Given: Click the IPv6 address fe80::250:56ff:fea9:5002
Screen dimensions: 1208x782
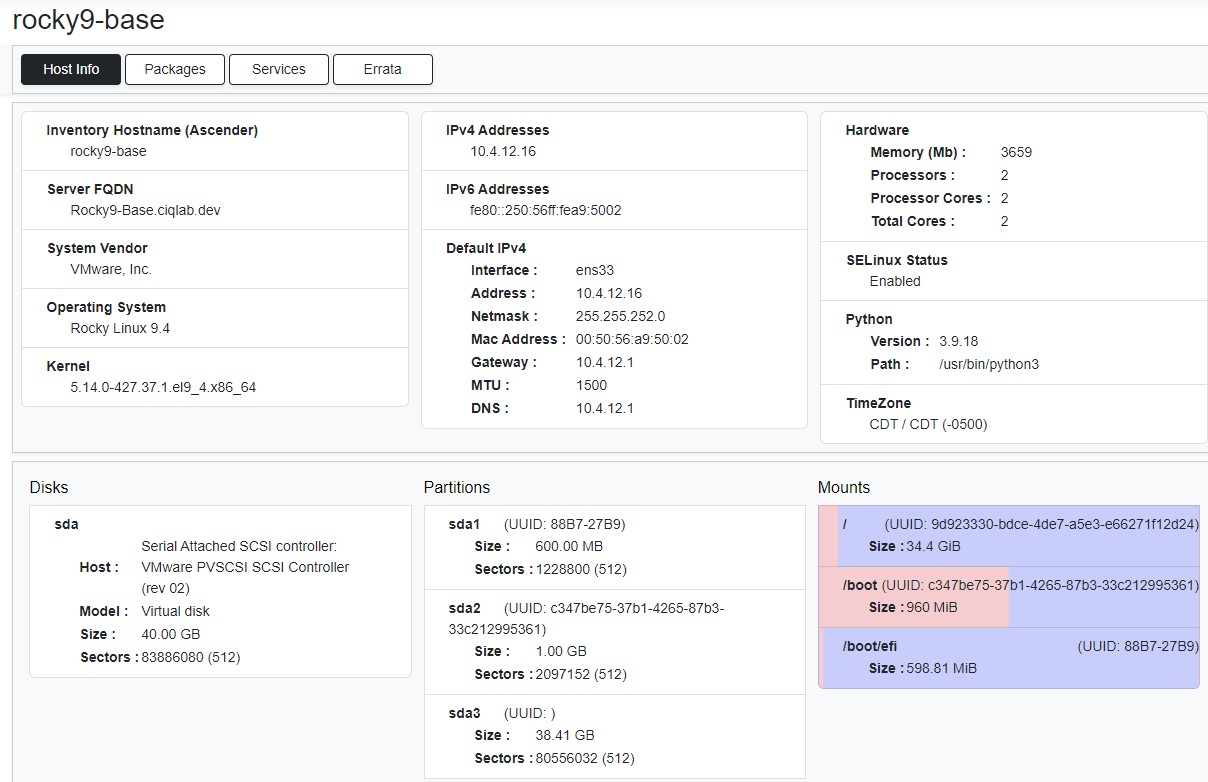Looking at the screenshot, I should (x=545, y=210).
